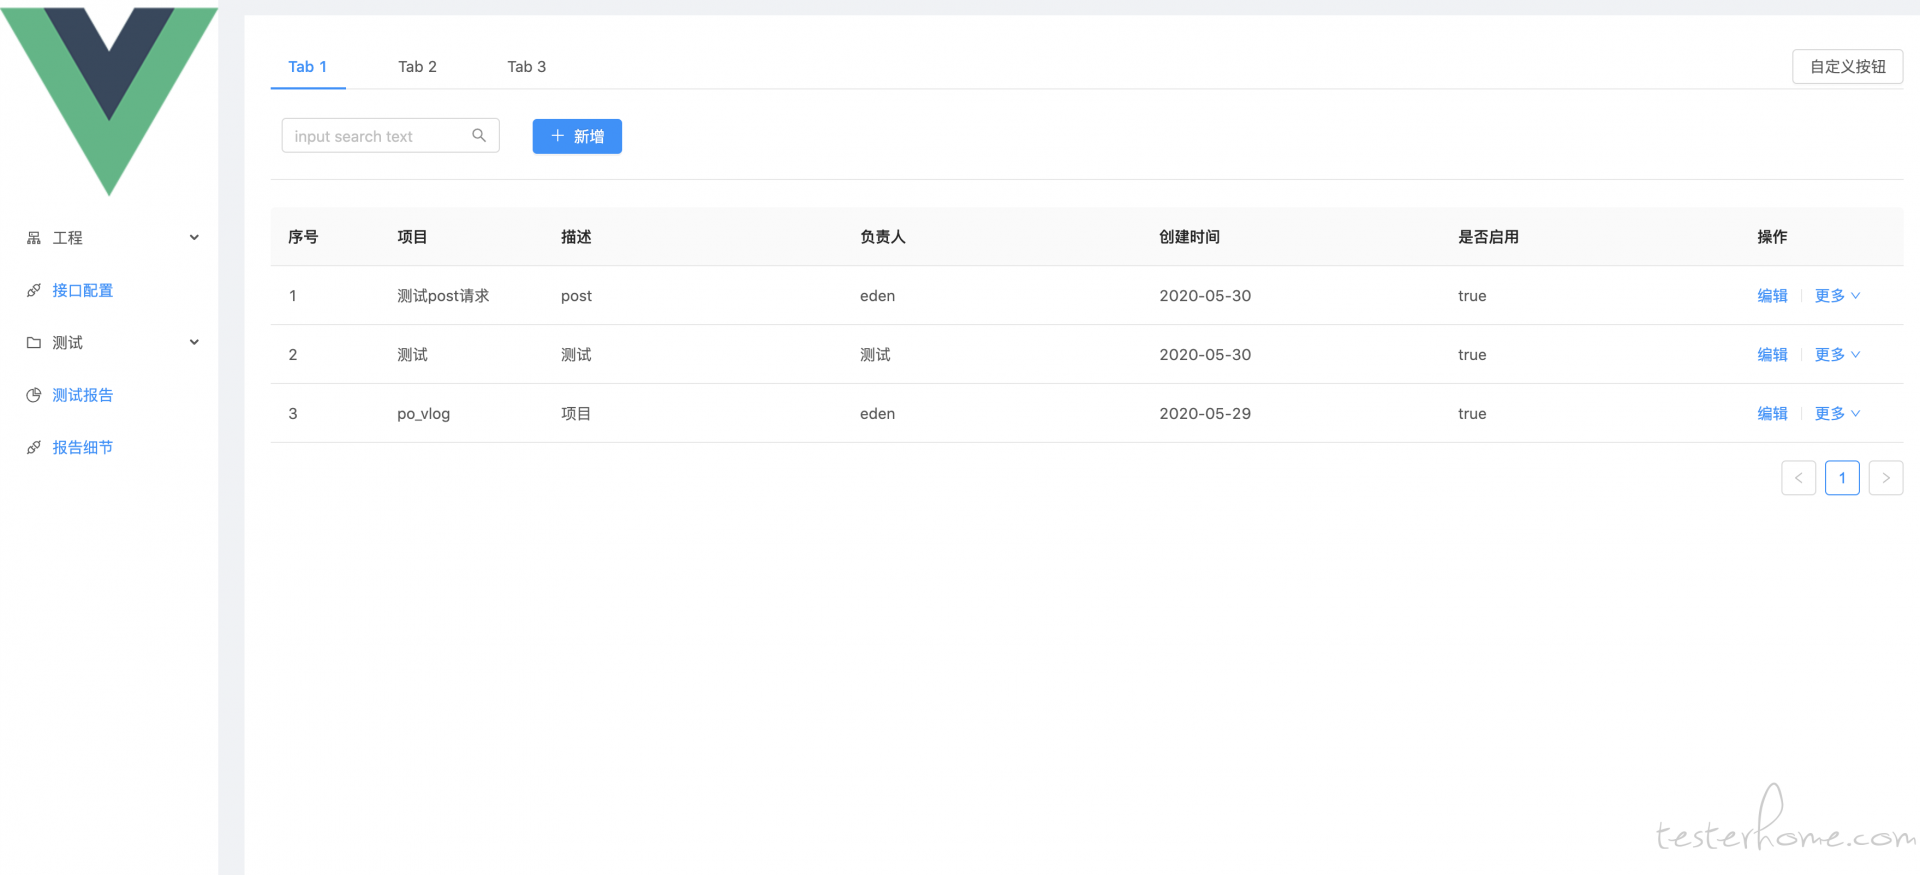Image resolution: width=1920 pixels, height=875 pixels.
Task: Switch to Tab 3
Action: tap(527, 67)
